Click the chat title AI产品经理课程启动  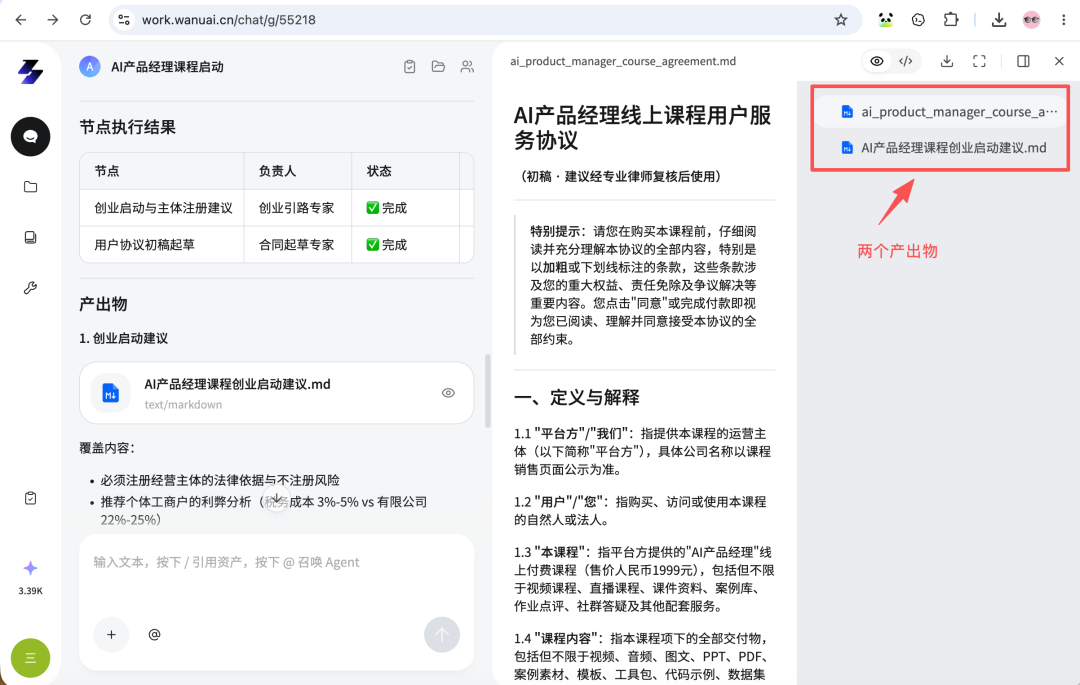(x=167, y=67)
